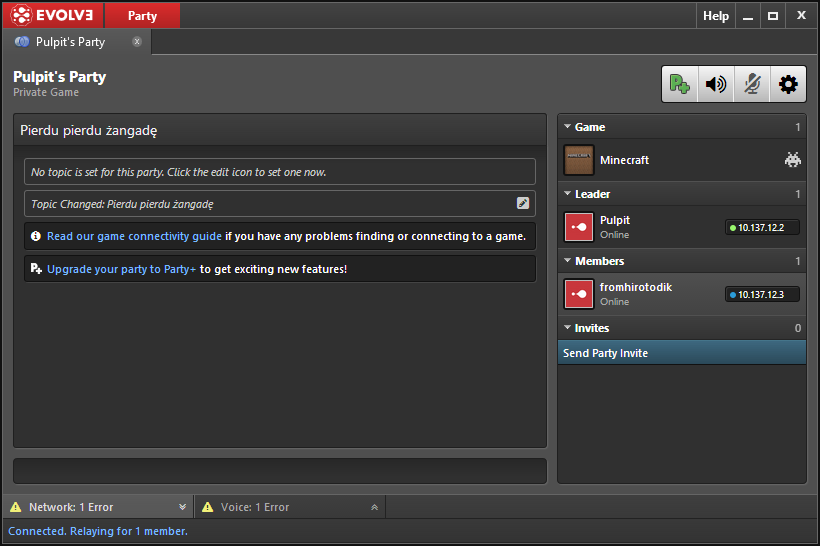Click the Private Game subtitle
This screenshot has height=546, width=820.
[x=46, y=92]
